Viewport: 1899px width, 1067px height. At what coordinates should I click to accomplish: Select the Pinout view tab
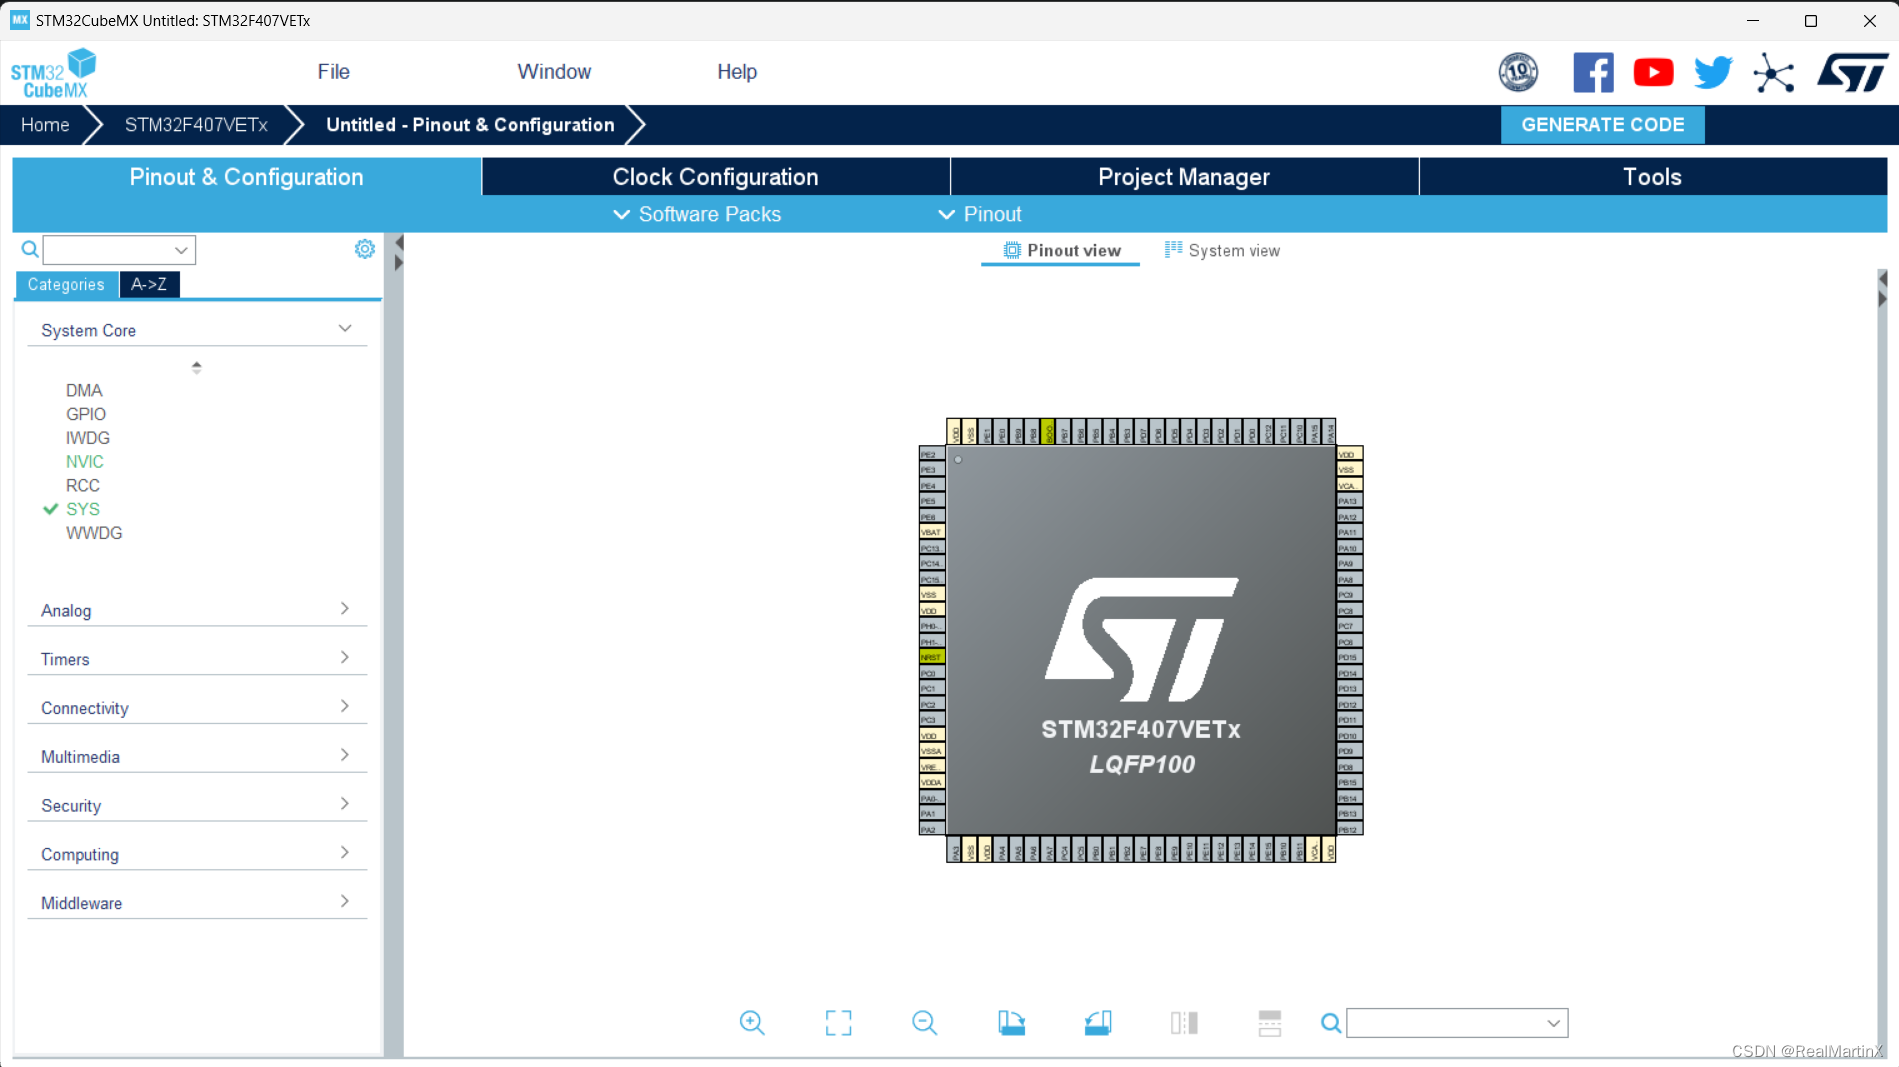click(x=1061, y=251)
